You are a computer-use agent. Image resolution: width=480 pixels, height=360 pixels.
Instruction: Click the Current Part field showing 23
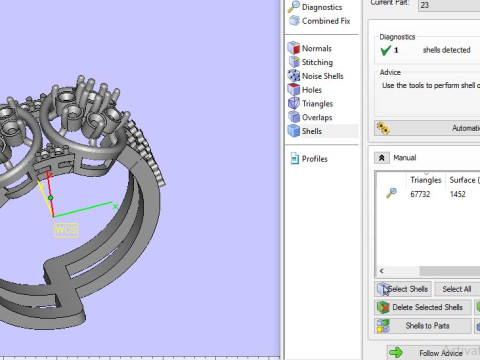coord(449,5)
